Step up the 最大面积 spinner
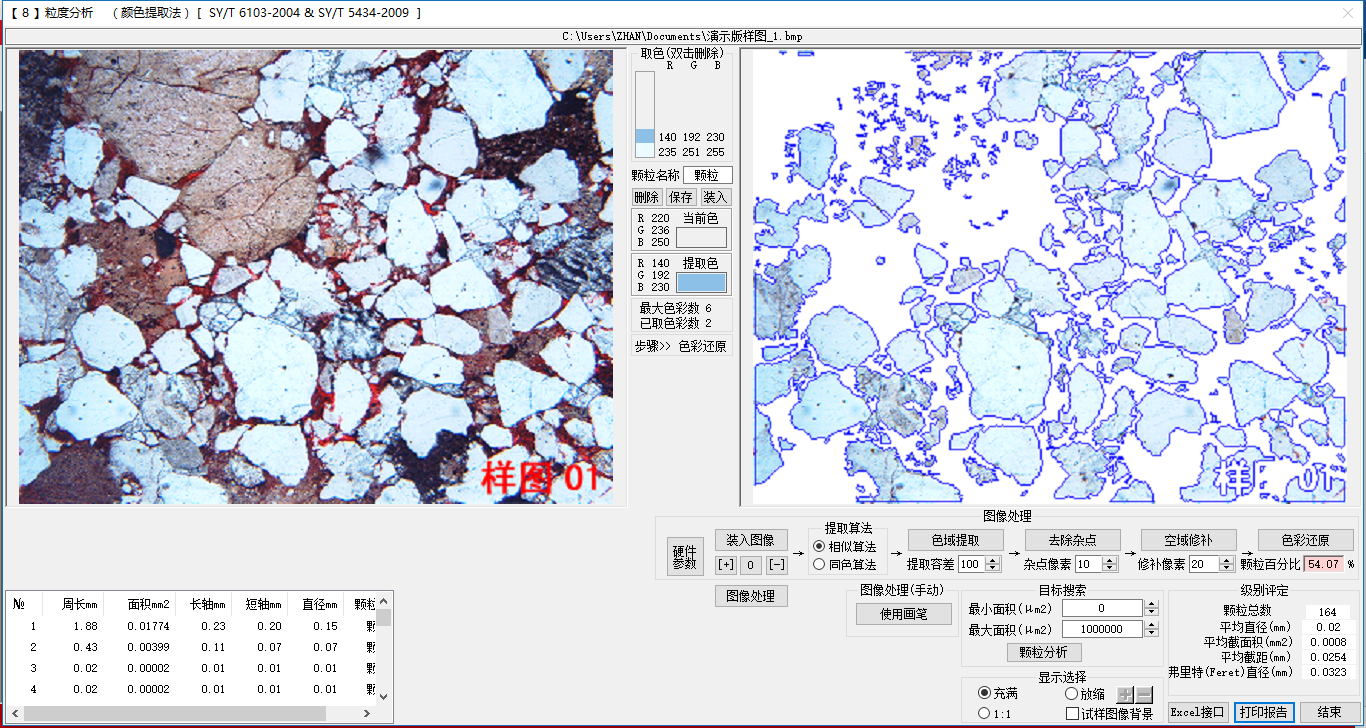Viewport: 1366px width, 728px height. coord(1151,625)
